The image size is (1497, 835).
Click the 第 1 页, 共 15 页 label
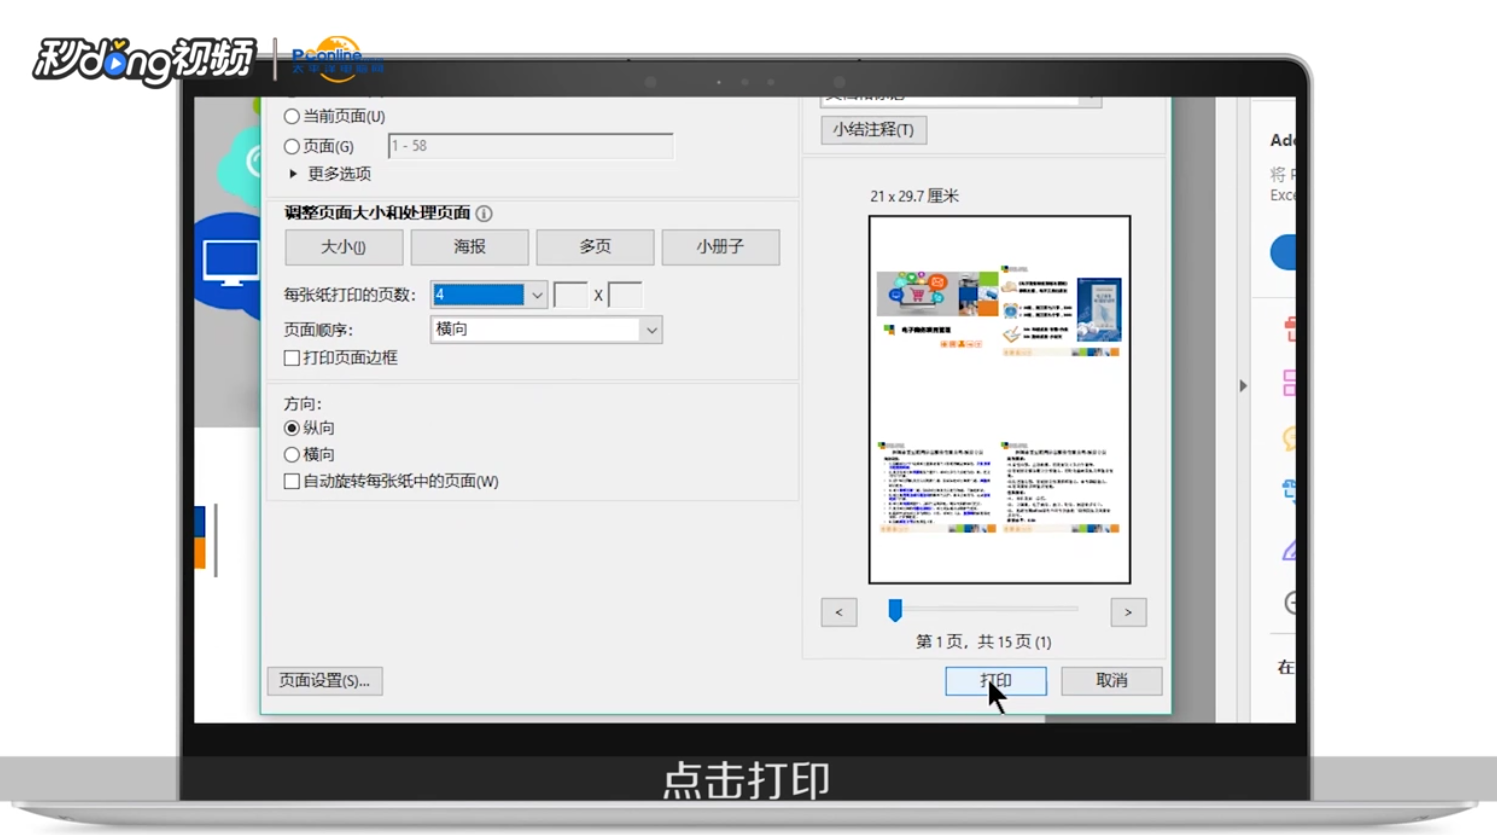[983, 642]
